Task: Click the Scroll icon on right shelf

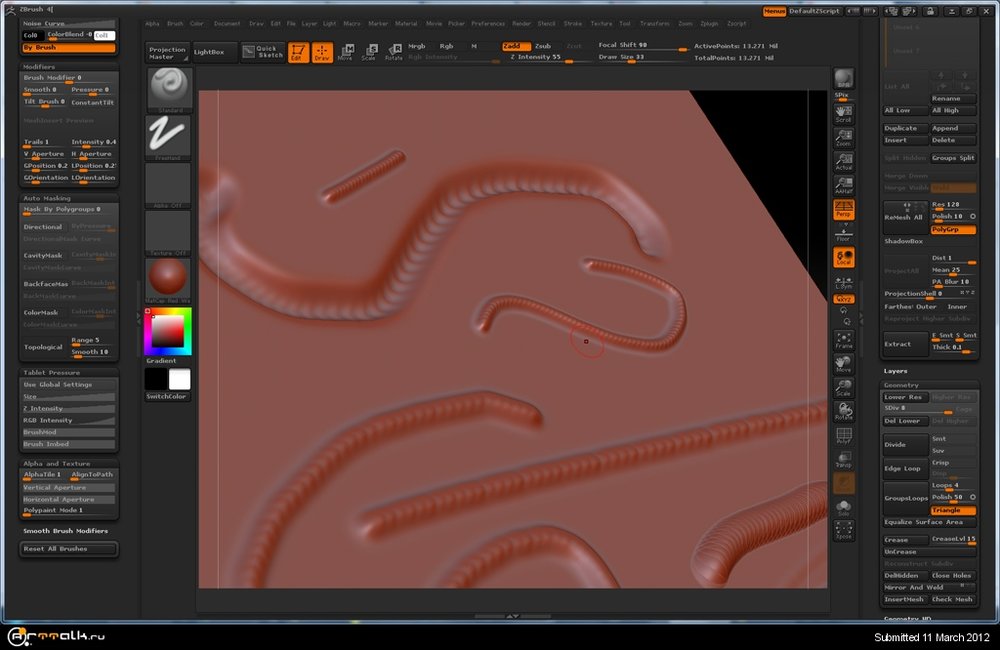Action: tap(843, 112)
